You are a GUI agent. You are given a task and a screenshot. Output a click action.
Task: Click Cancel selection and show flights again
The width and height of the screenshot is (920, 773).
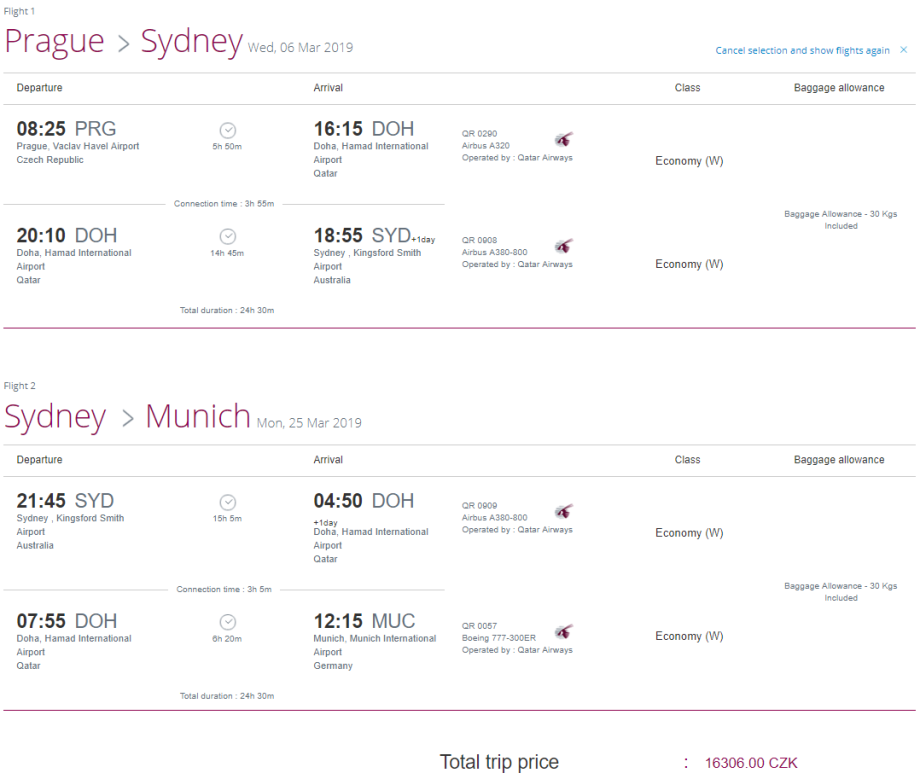pyautogui.click(x=802, y=51)
